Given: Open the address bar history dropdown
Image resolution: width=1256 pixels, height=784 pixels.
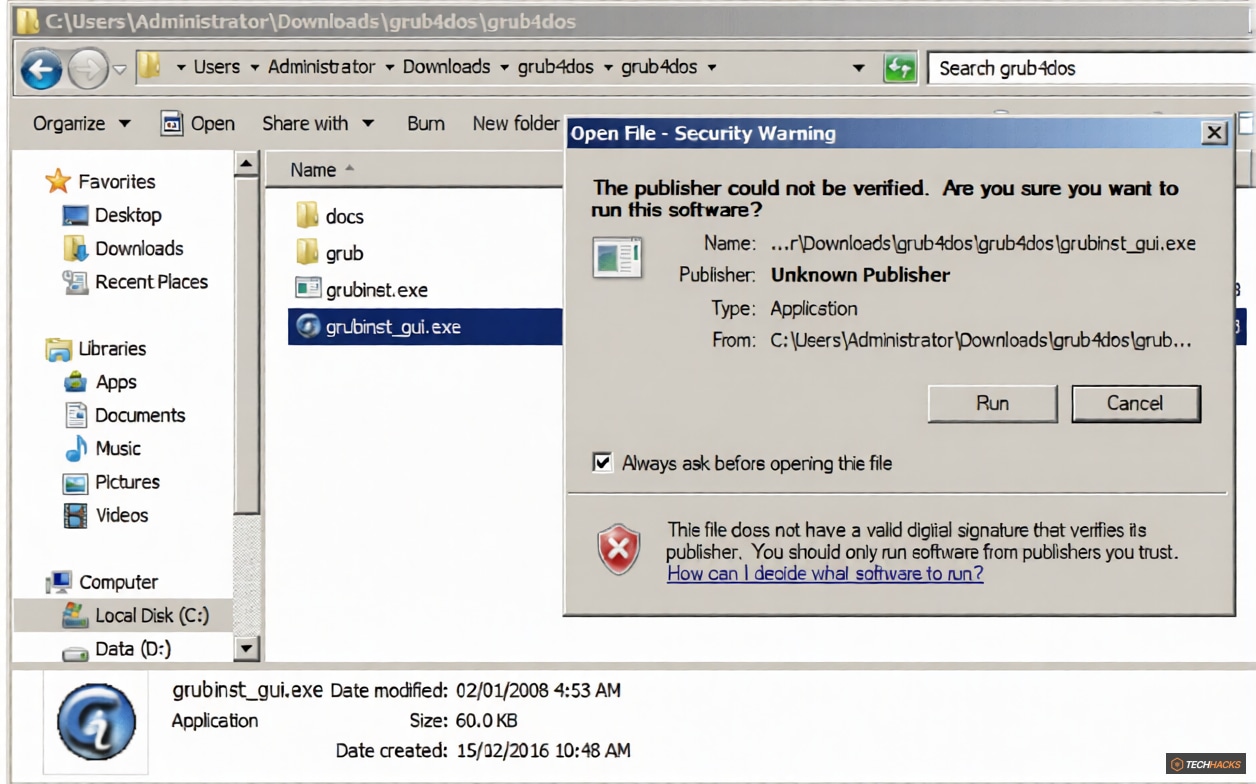Looking at the screenshot, I should (858, 68).
